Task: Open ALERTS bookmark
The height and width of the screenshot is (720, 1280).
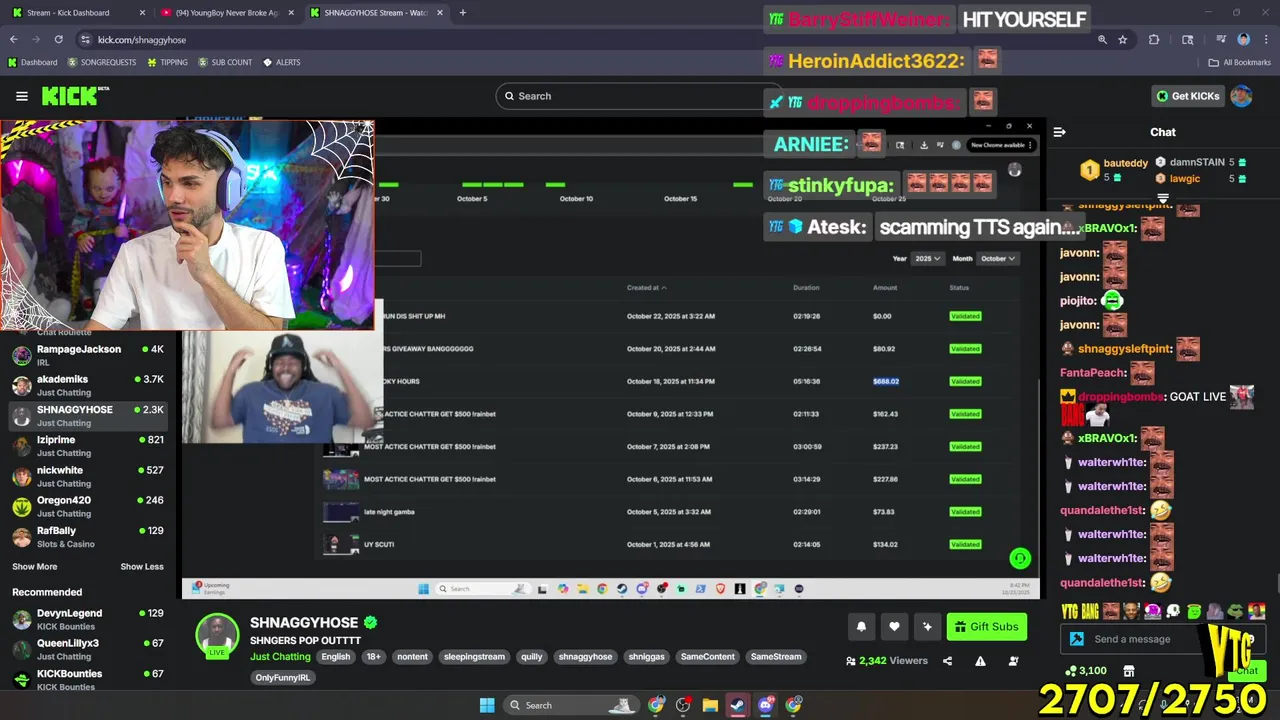Action: (281, 62)
